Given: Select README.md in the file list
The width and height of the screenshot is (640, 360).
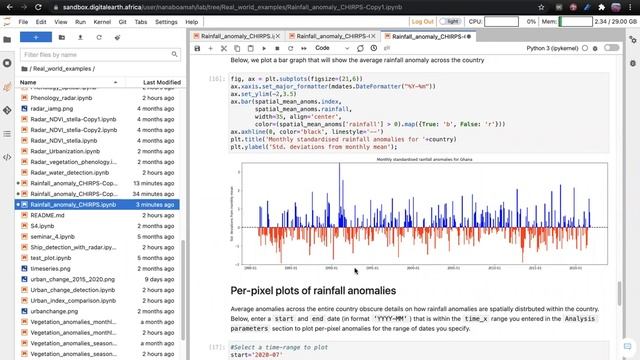Looking at the screenshot, I should tap(97, 215).
